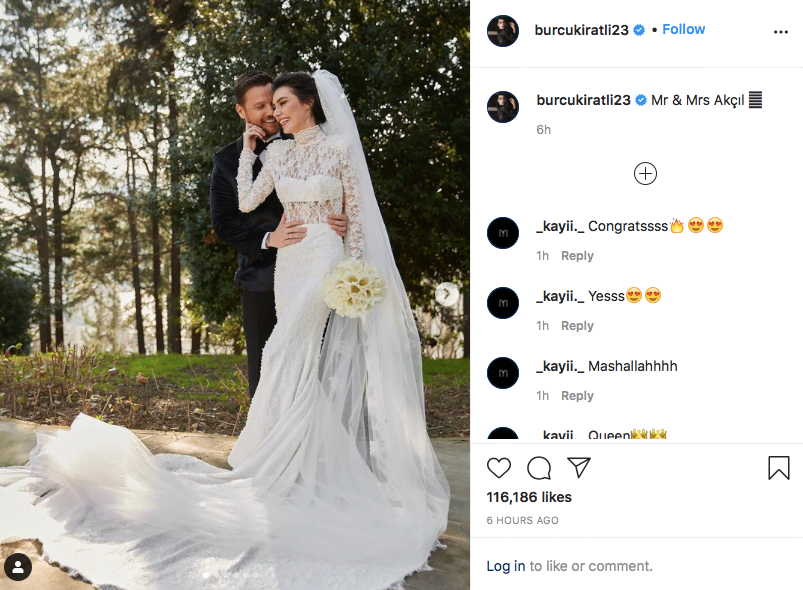Click the _kayii._ avatar beside the Yesss comment
This screenshot has height=590, width=803.
tap(503, 303)
